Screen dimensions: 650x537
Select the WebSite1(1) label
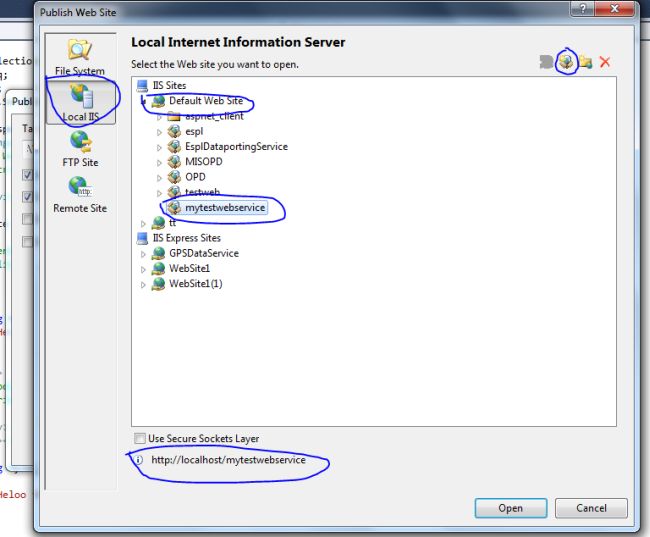tap(196, 284)
